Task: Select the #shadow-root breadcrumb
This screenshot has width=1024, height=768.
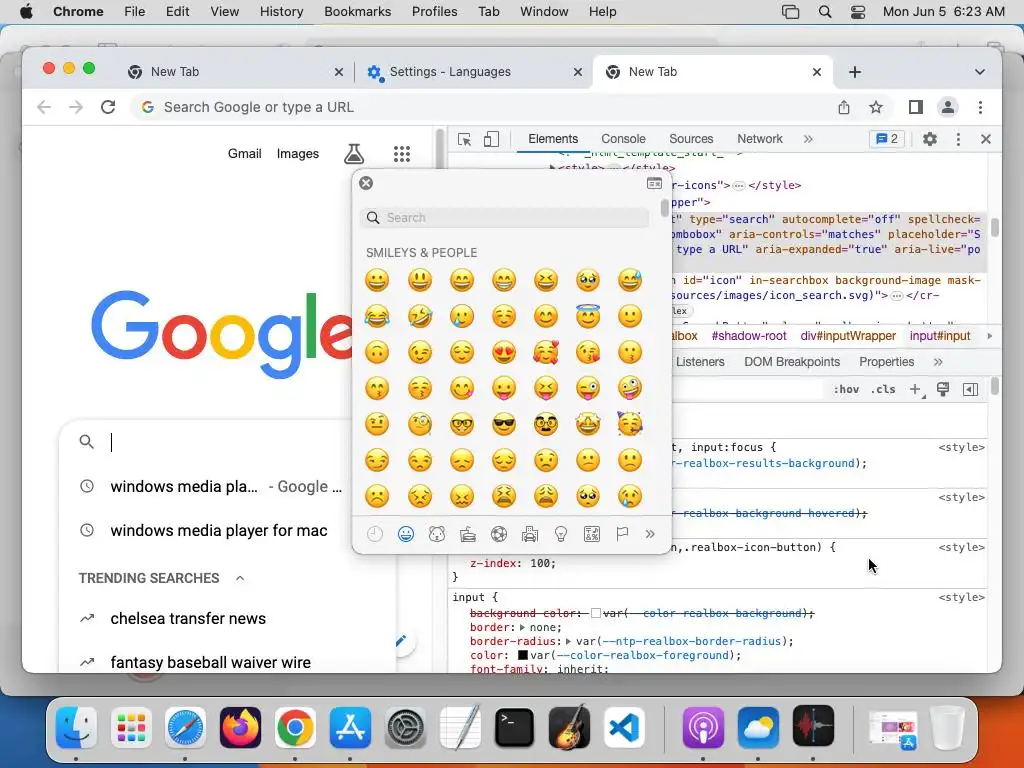Action: coord(749,336)
